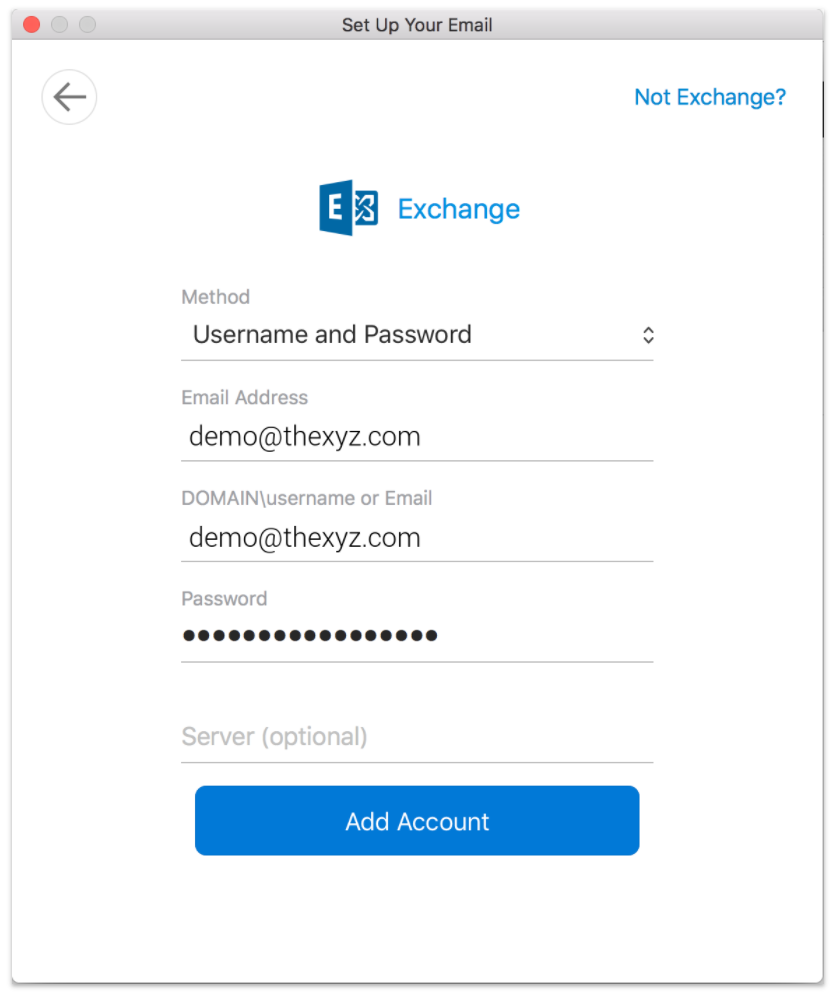Focus the Password field
836x997 pixels.
click(417, 636)
